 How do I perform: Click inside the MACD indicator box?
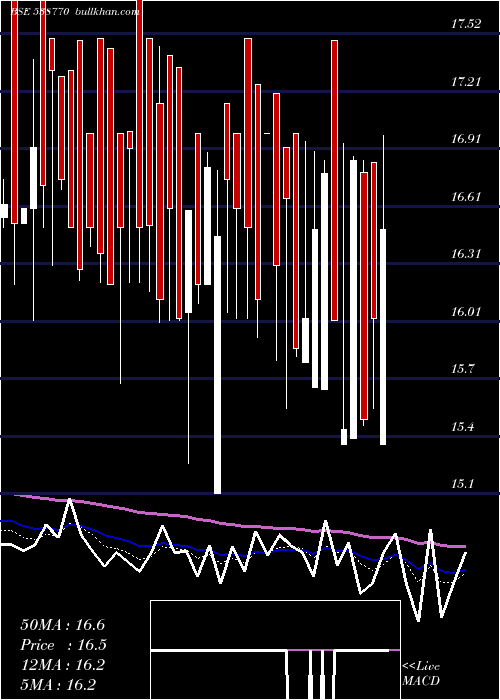point(275,650)
